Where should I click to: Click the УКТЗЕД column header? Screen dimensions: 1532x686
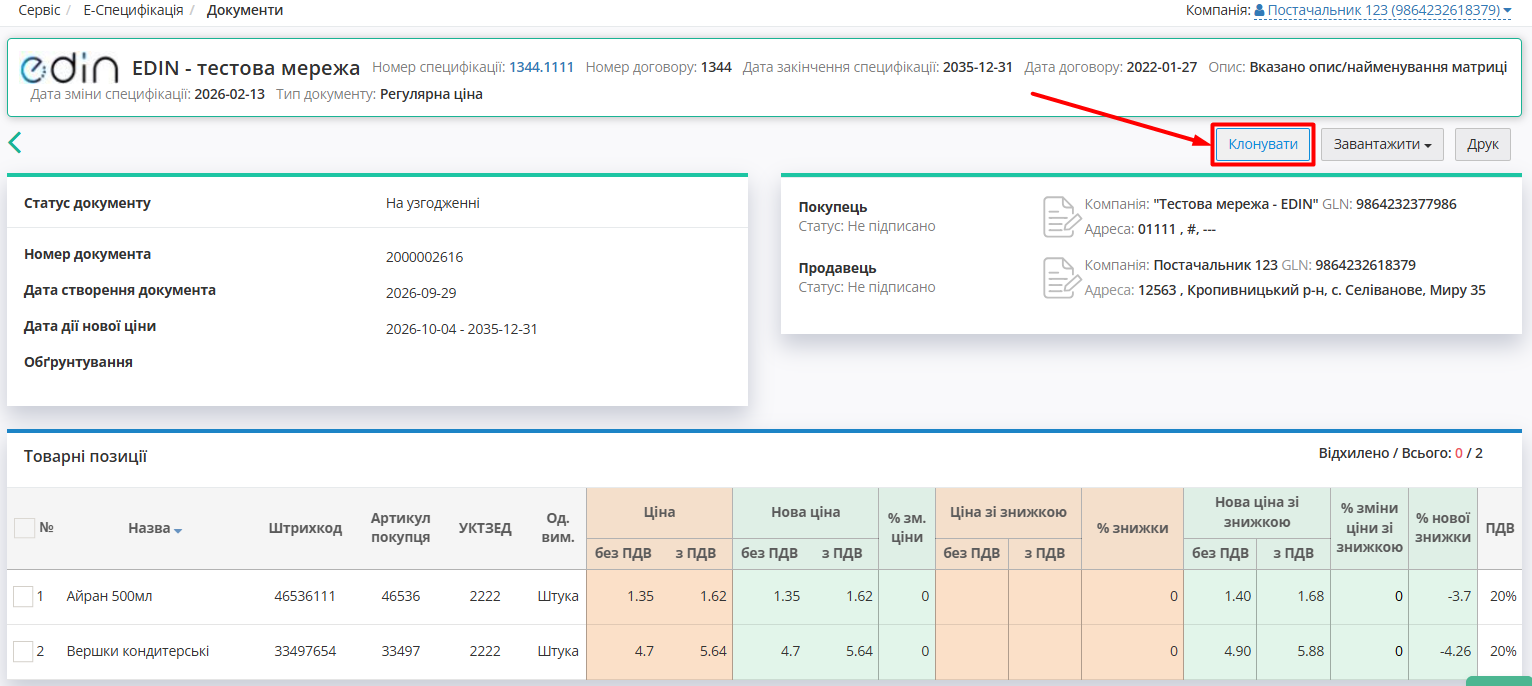(x=485, y=528)
